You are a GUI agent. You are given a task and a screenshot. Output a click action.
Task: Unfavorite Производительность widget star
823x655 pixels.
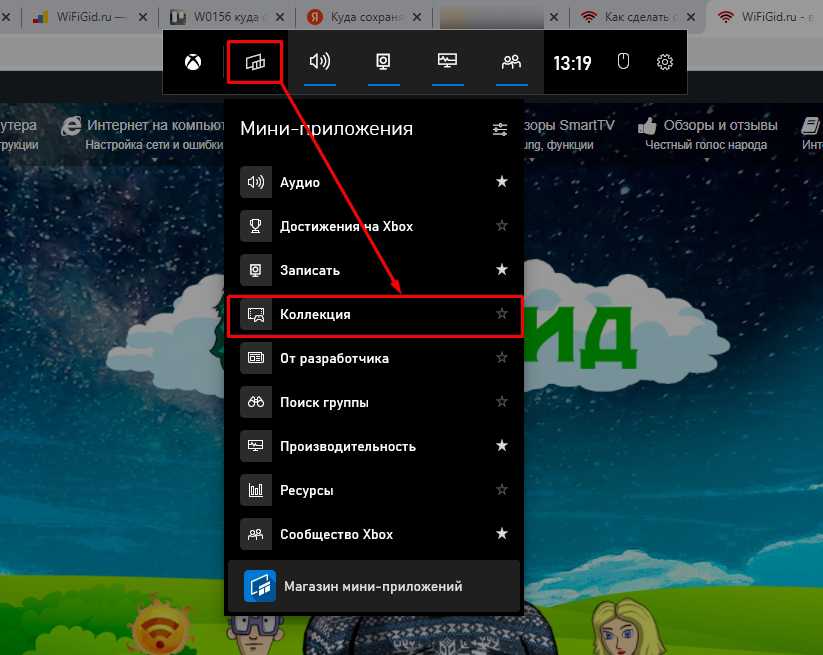(502, 446)
